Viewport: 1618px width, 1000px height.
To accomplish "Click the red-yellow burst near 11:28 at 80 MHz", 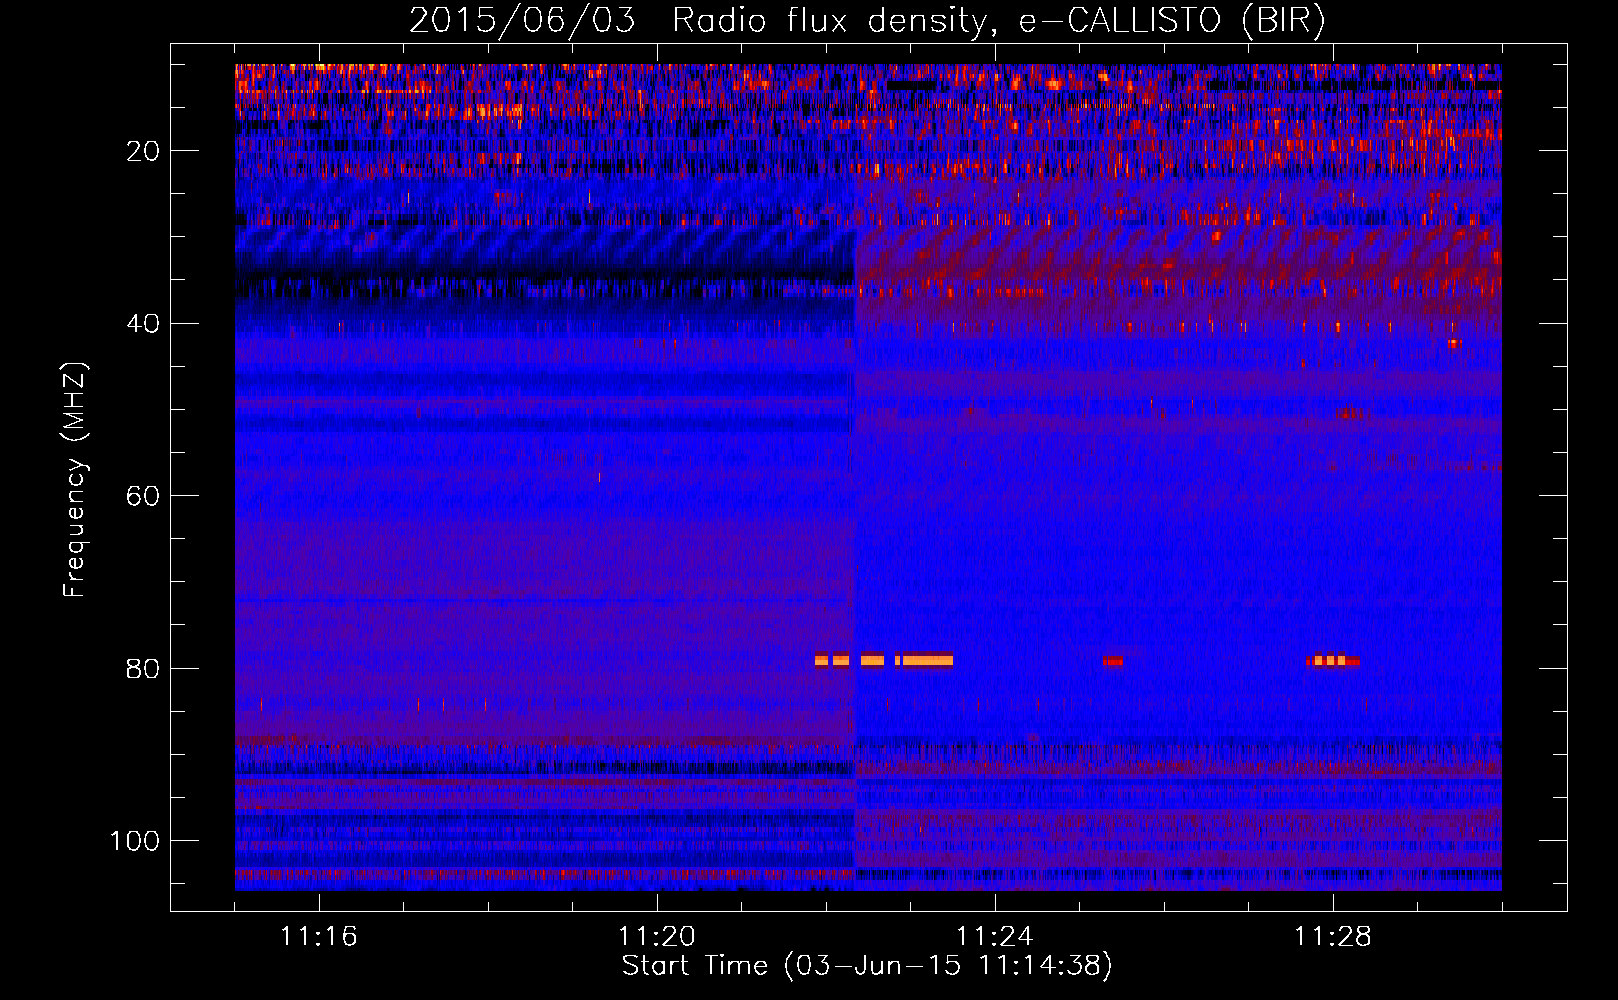I will [x=1332, y=661].
